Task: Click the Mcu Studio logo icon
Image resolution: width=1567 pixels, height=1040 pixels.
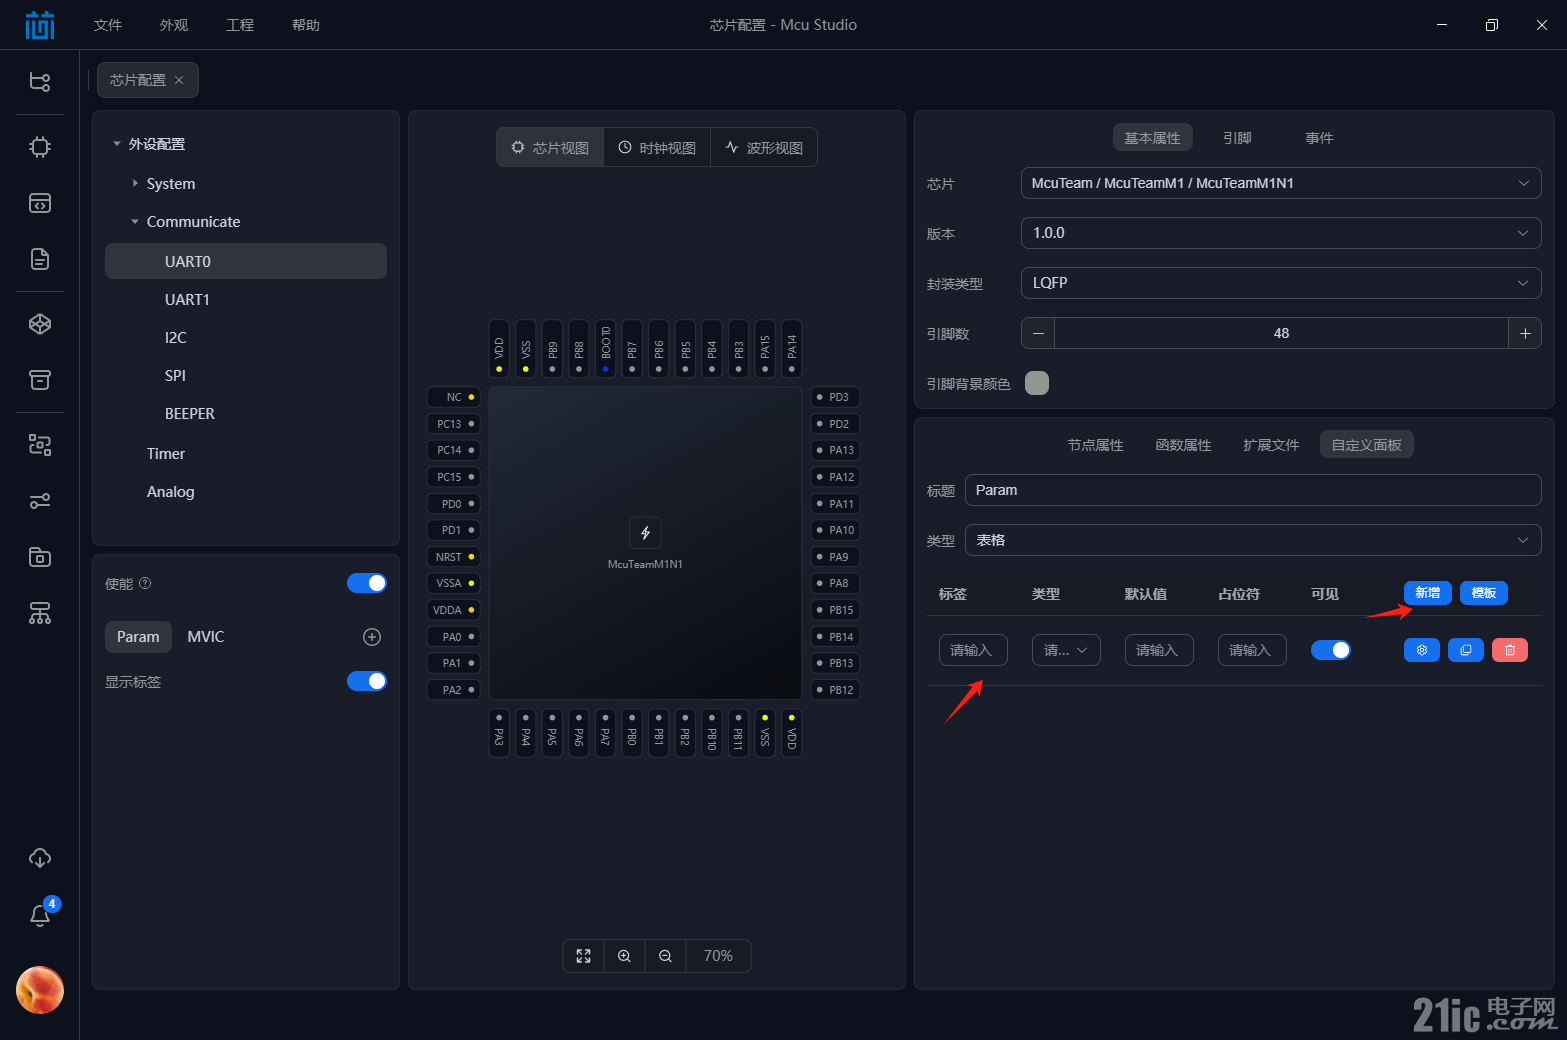Action: (40, 25)
